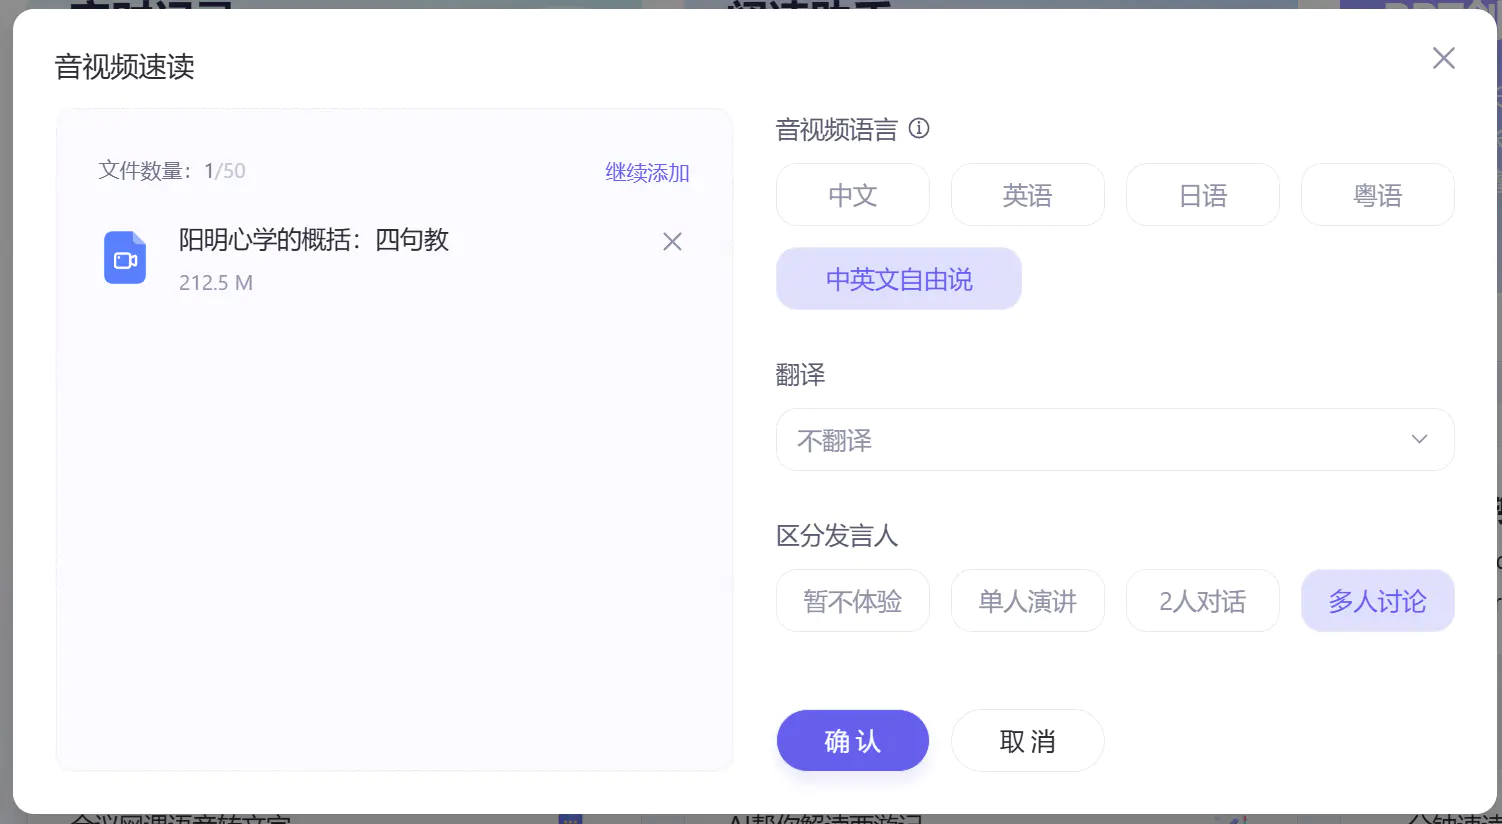Image resolution: width=1502 pixels, height=824 pixels.
Task: Select the 中英文自由说 language option
Action: tap(898, 279)
